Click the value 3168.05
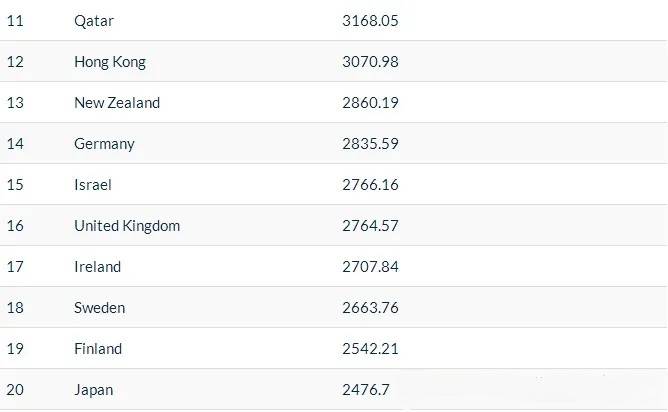 click(x=370, y=20)
